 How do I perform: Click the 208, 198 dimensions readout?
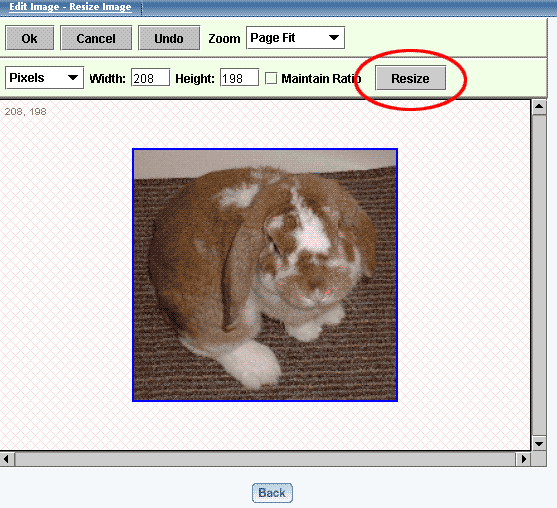[26, 112]
